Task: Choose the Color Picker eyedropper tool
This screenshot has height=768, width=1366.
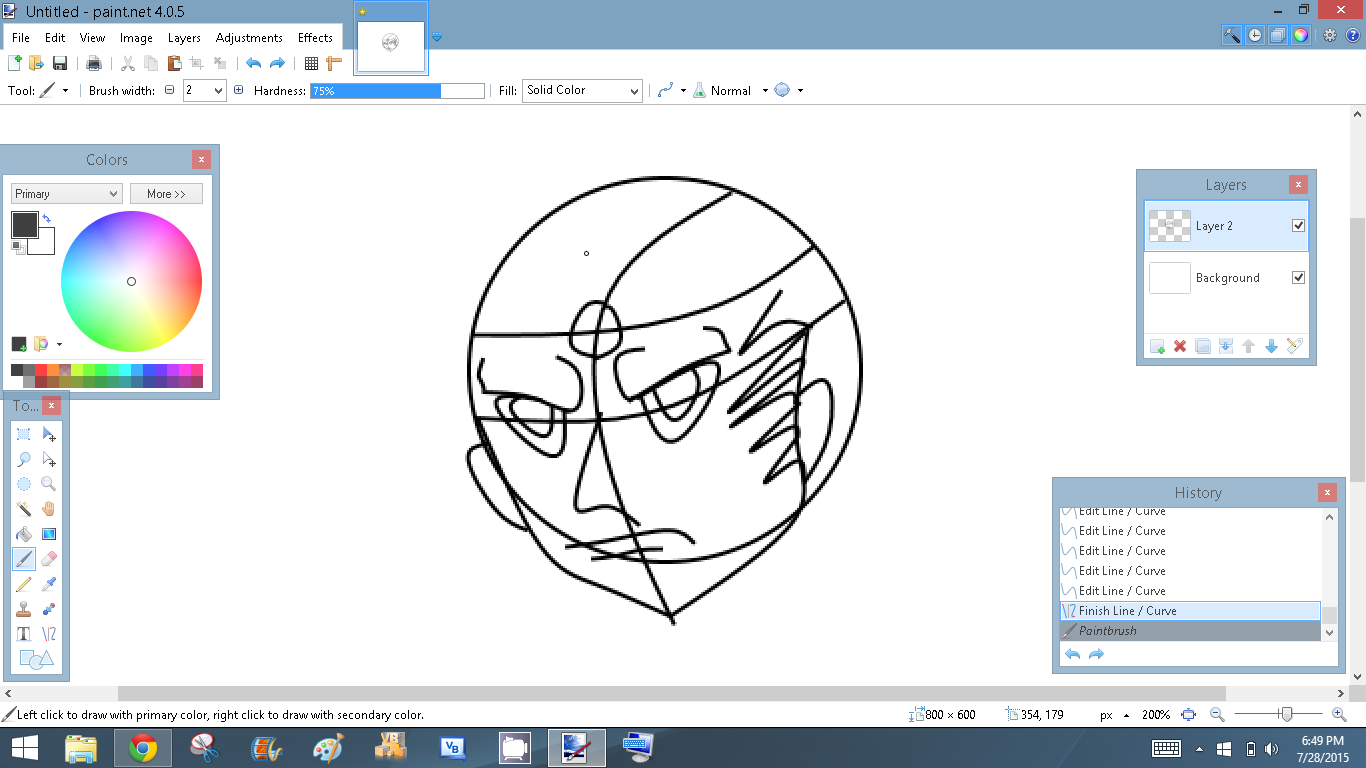Action: point(48,584)
